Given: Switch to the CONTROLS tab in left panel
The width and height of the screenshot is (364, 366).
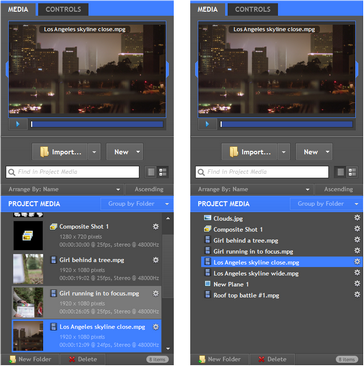Looking at the screenshot, I should [x=63, y=9].
